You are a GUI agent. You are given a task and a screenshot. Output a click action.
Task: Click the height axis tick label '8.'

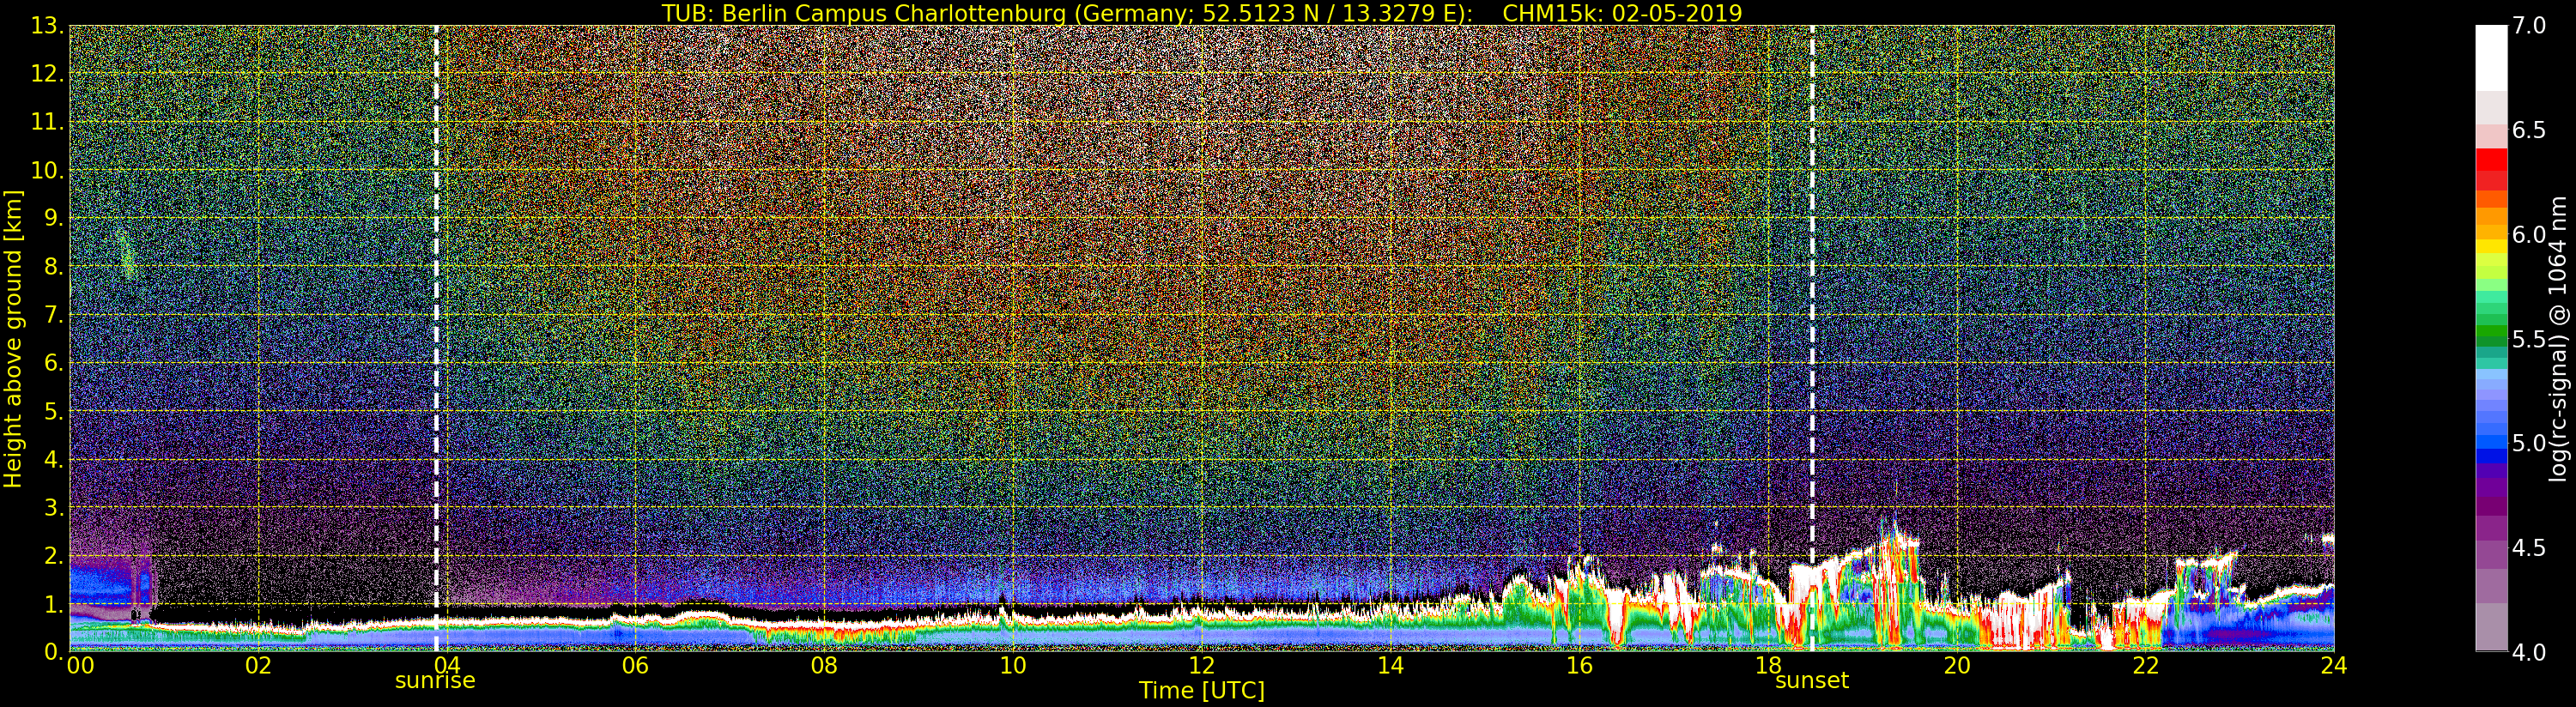pos(53,267)
